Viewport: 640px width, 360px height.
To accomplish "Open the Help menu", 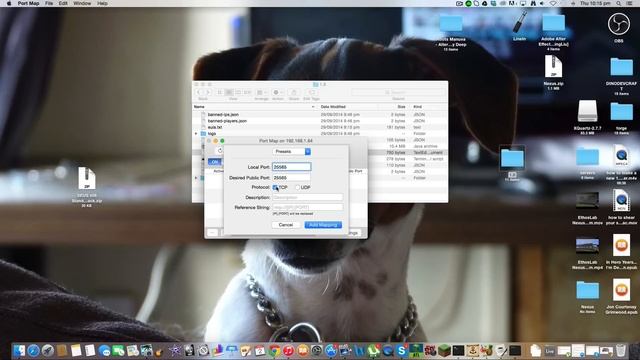I will [102, 3].
